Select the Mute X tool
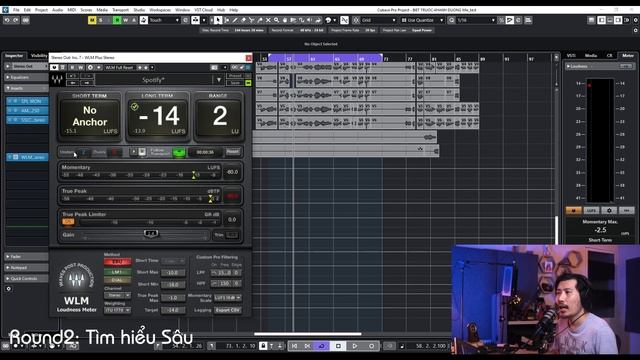Screen dimensions: 640x360 coord(268,20)
